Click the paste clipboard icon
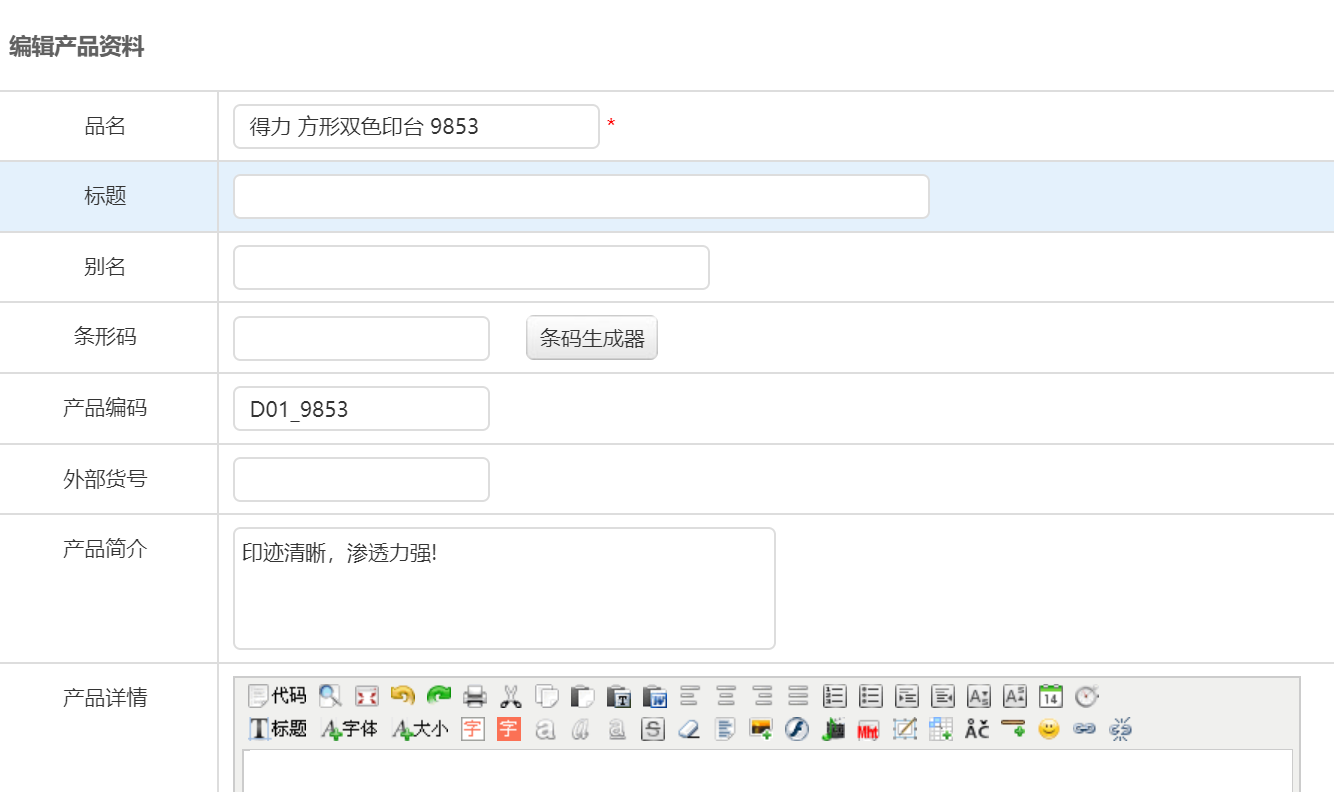1334x792 pixels. click(582, 696)
